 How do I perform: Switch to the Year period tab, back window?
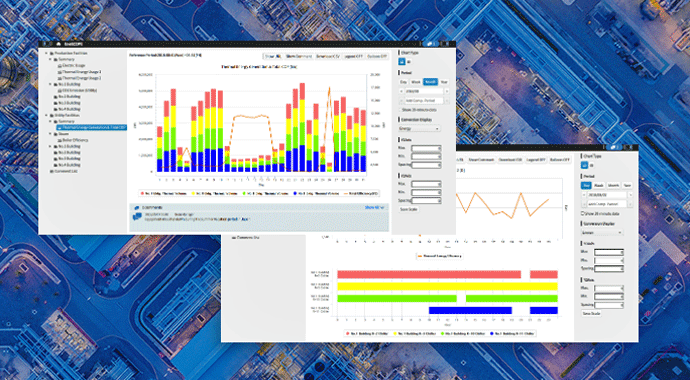pos(628,186)
